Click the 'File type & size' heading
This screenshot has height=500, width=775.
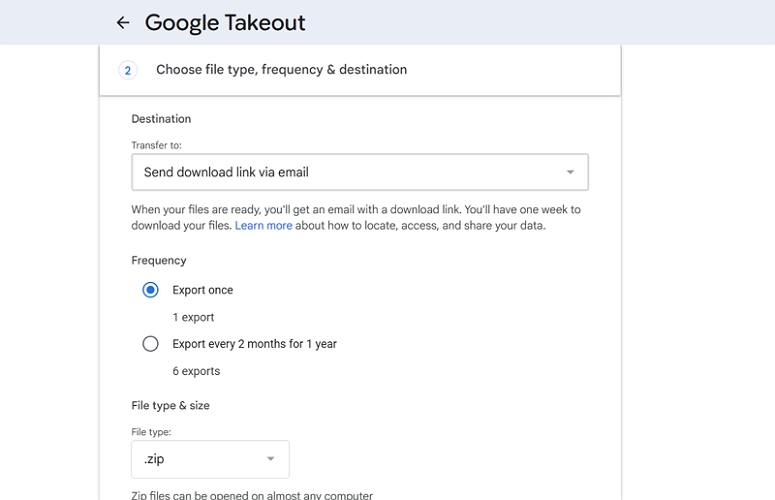point(171,406)
